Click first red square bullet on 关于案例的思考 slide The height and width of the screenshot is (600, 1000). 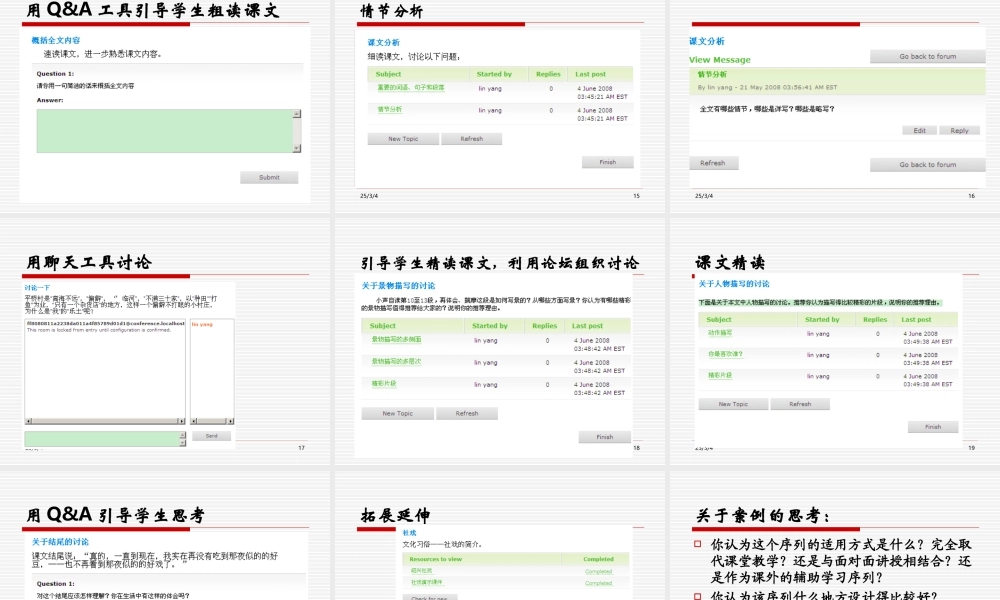tap(697, 544)
